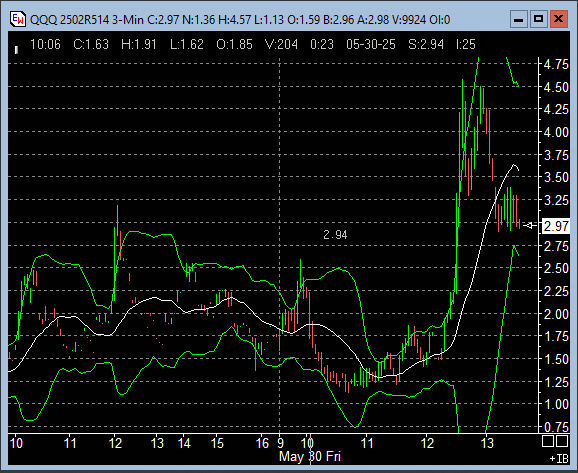Click the right square box beside the time axis

point(561,441)
